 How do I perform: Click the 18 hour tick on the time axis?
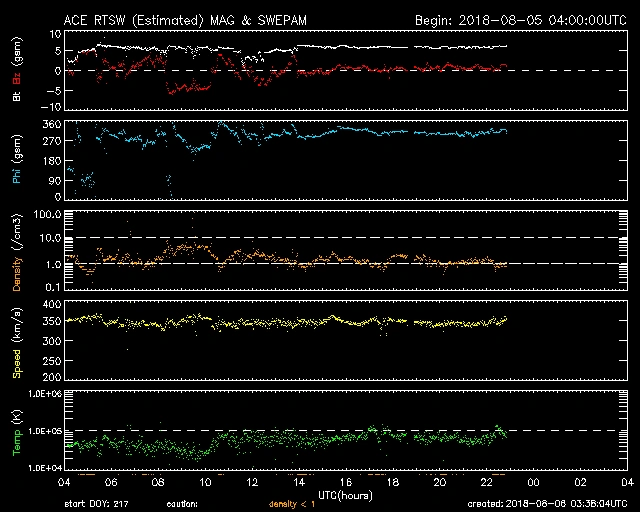coord(393,482)
